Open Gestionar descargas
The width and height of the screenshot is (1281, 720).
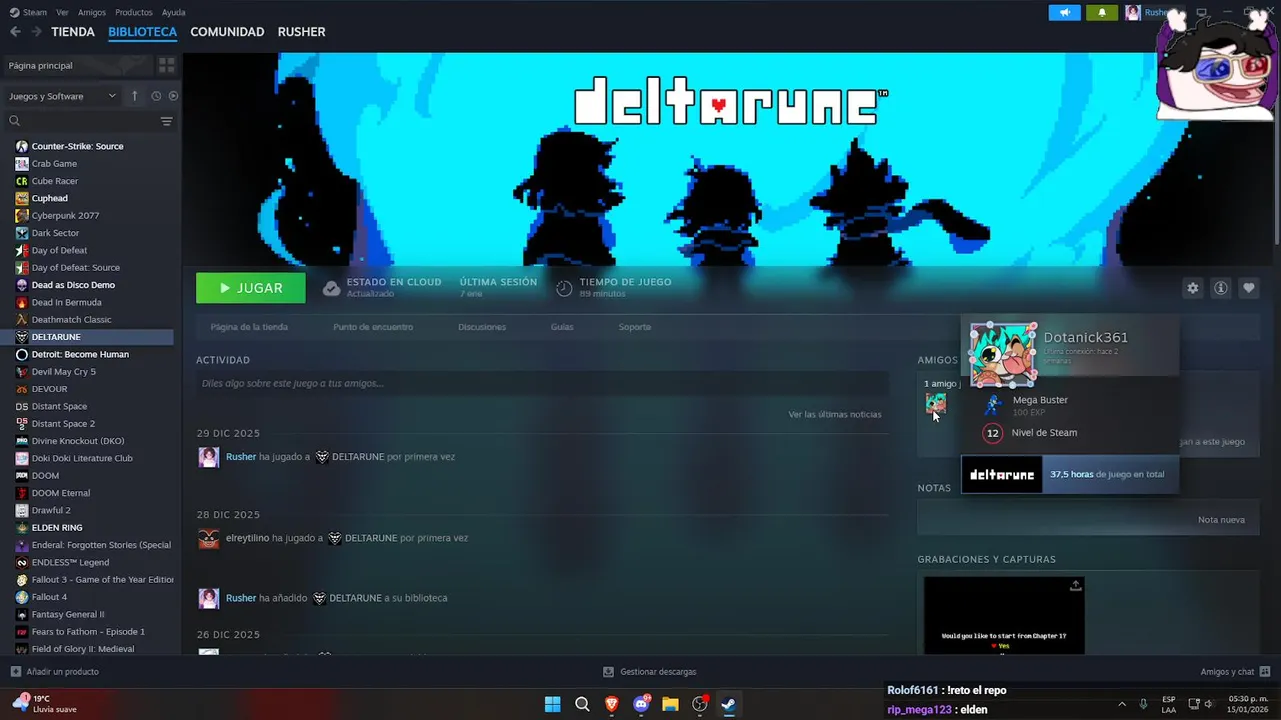[x=649, y=672]
